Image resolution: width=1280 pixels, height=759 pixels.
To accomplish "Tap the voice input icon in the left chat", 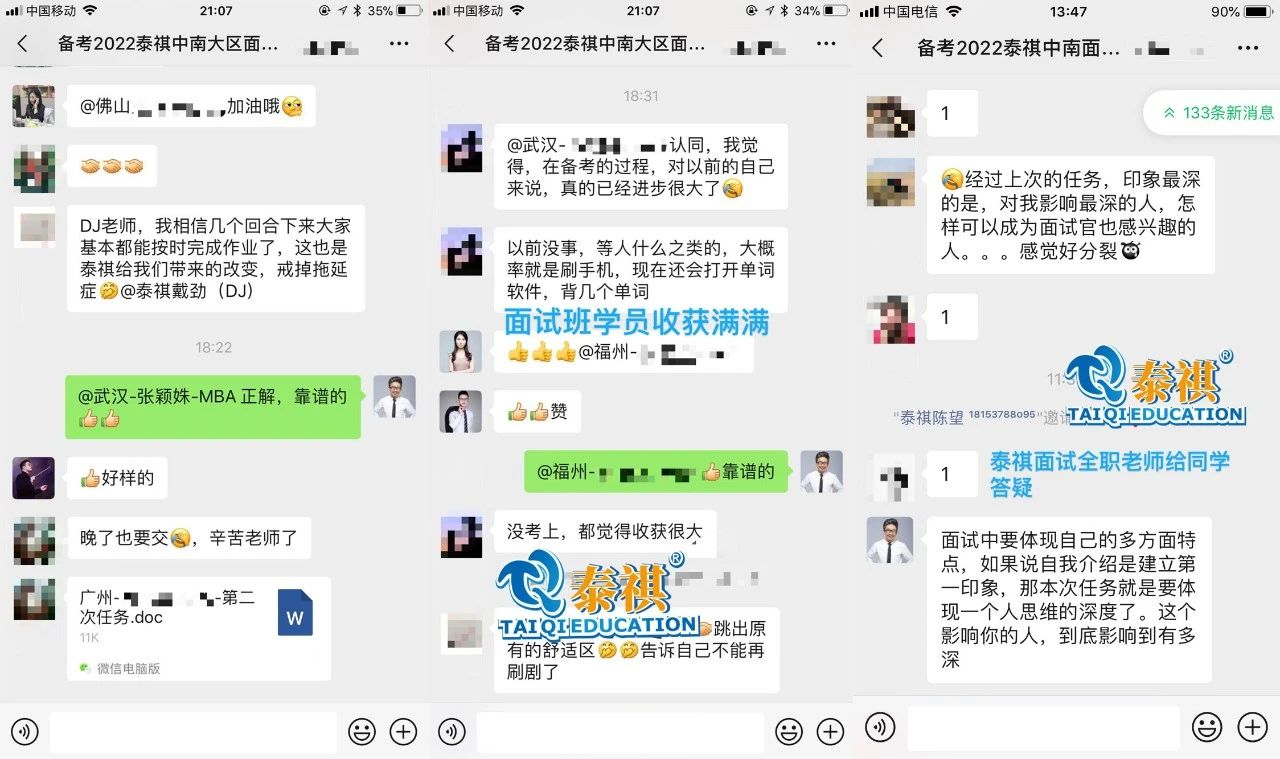I will point(24,732).
